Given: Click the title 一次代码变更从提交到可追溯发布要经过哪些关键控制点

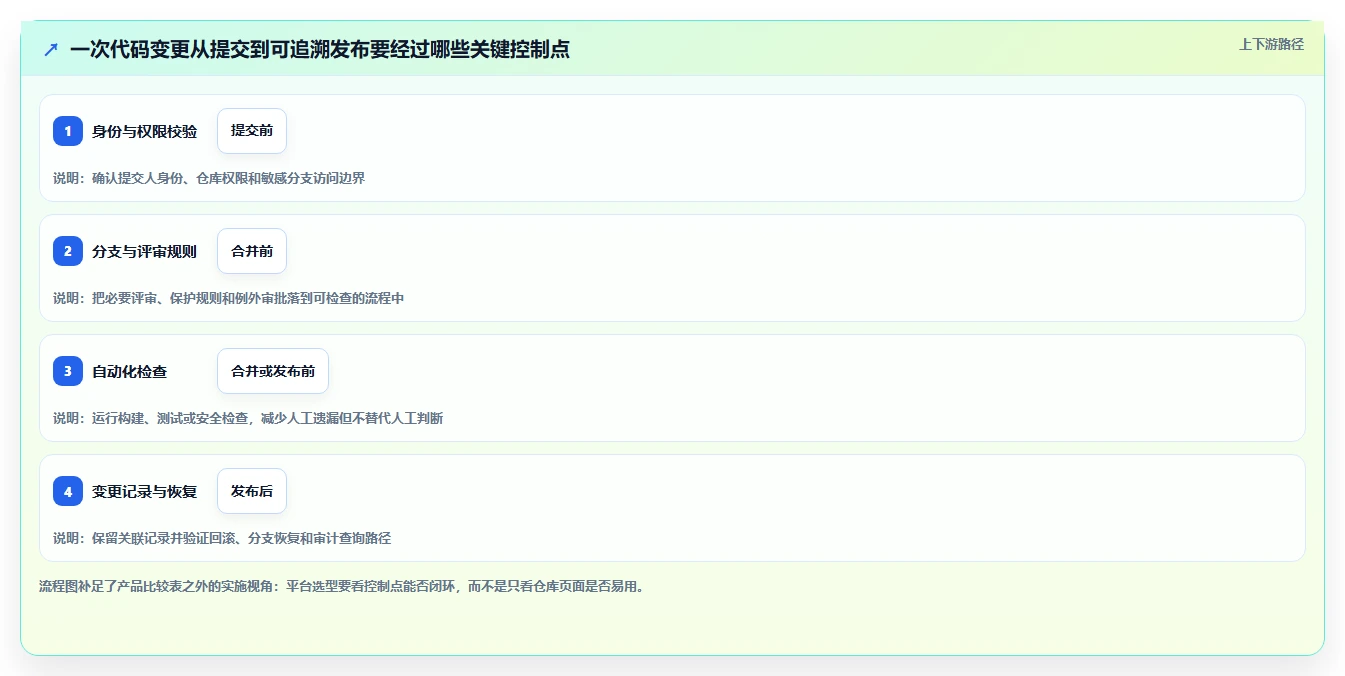Looking at the screenshot, I should [320, 49].
